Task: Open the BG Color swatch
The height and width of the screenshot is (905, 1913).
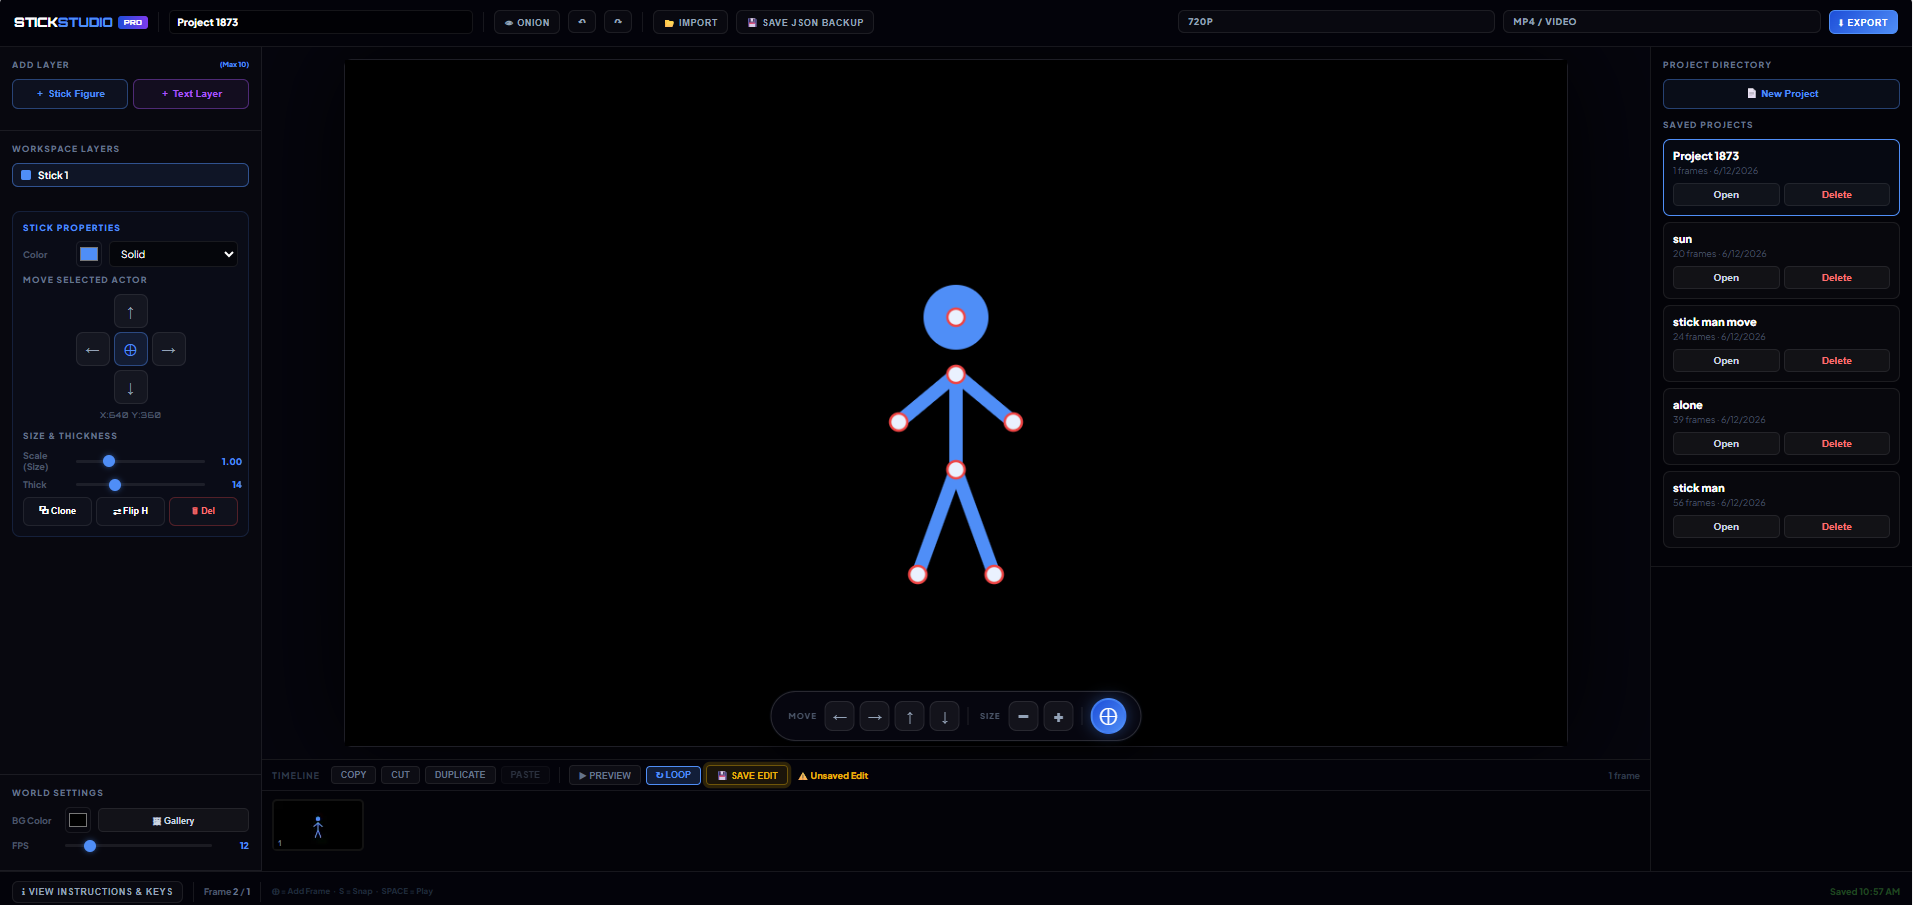Action: [78, 820]
